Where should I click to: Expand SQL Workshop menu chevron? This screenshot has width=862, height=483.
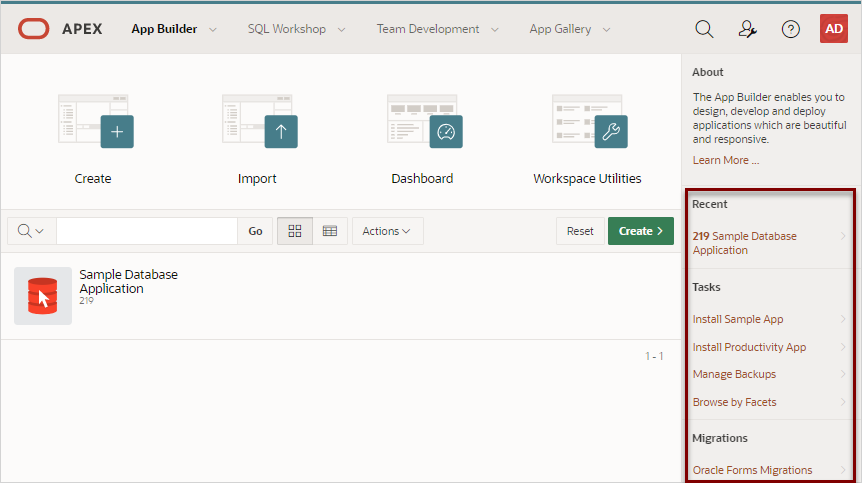[x=341, y=30]
